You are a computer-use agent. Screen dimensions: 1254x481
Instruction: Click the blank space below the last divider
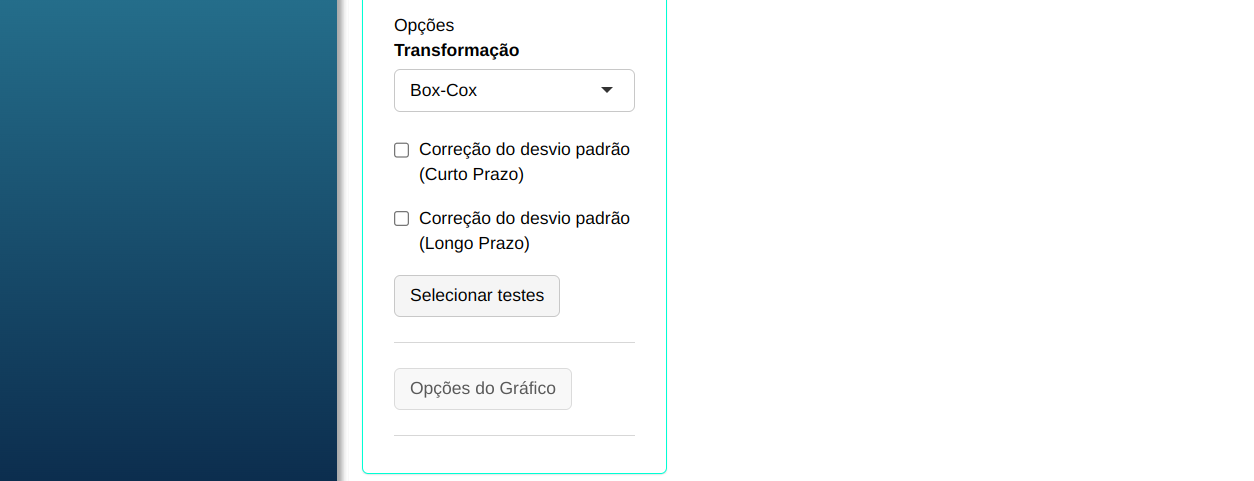point(514,454)
